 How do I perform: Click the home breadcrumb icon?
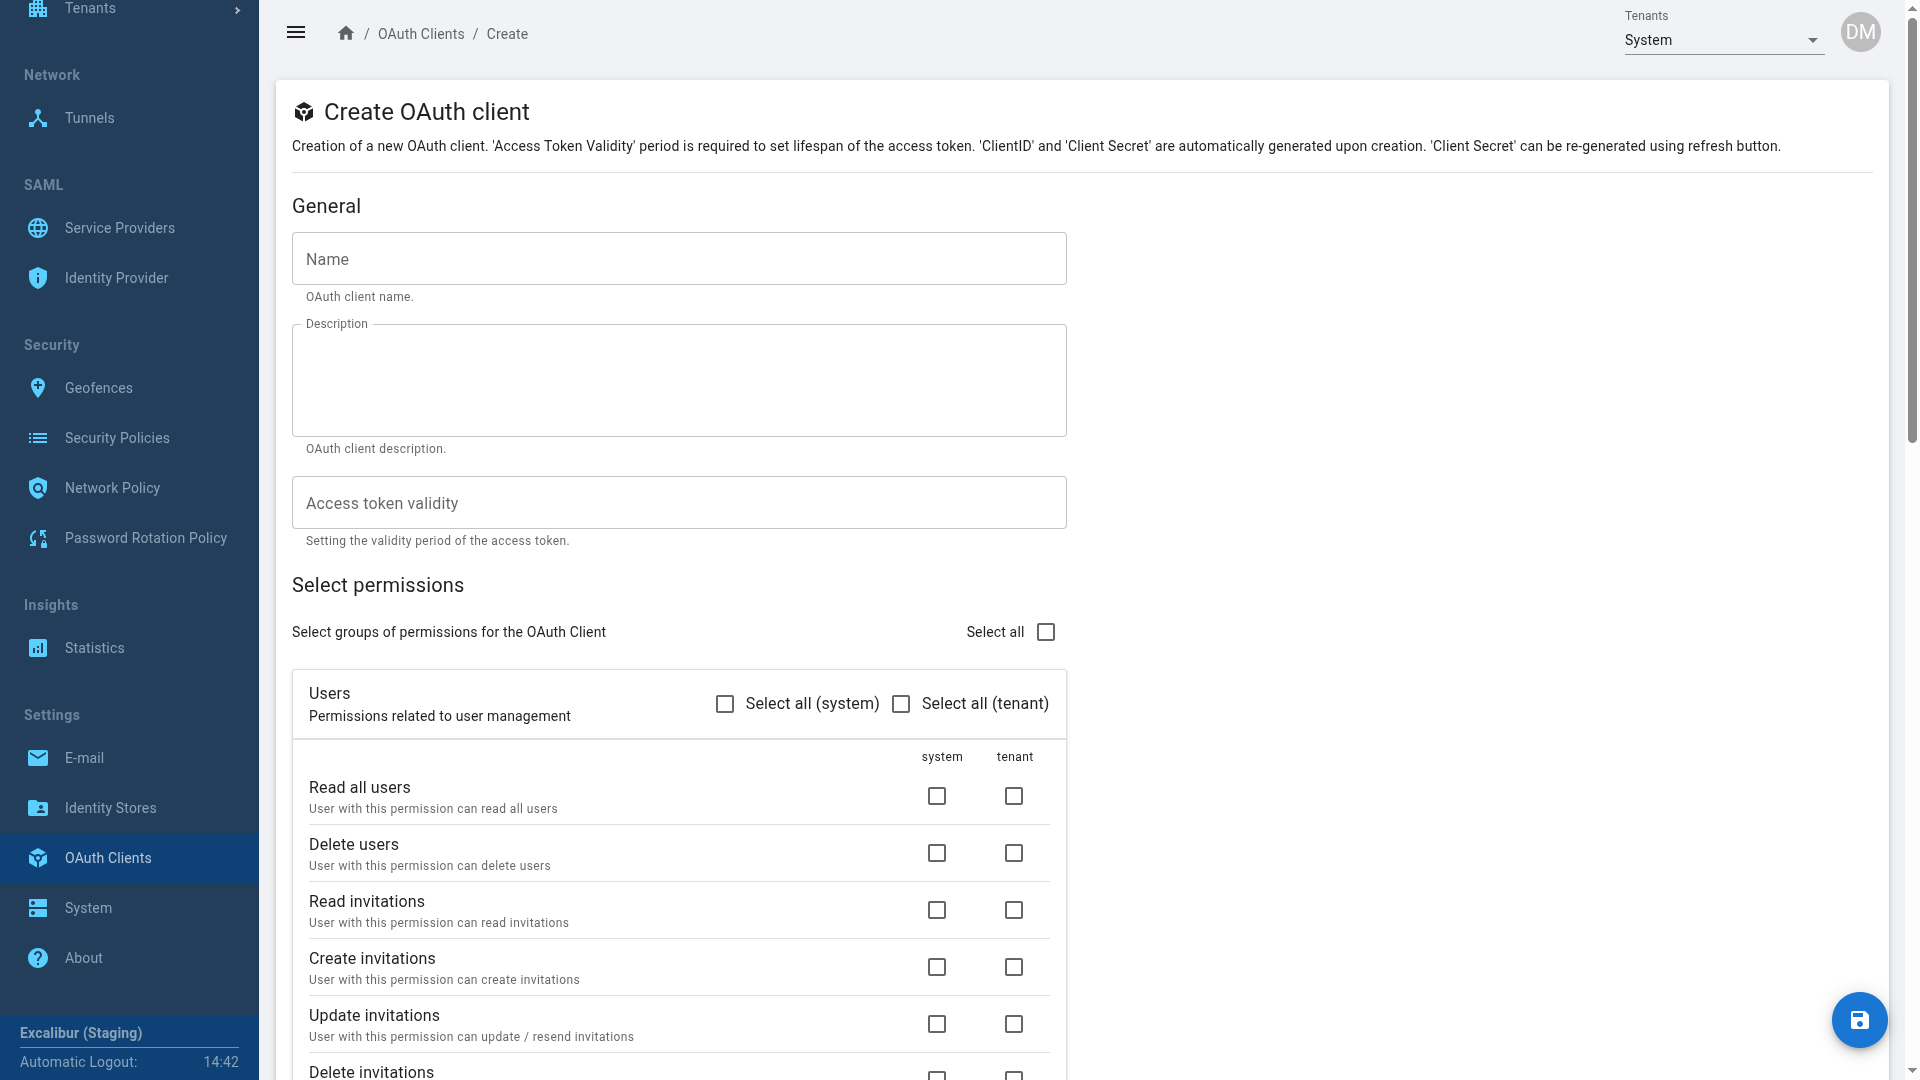pos(346,34)
